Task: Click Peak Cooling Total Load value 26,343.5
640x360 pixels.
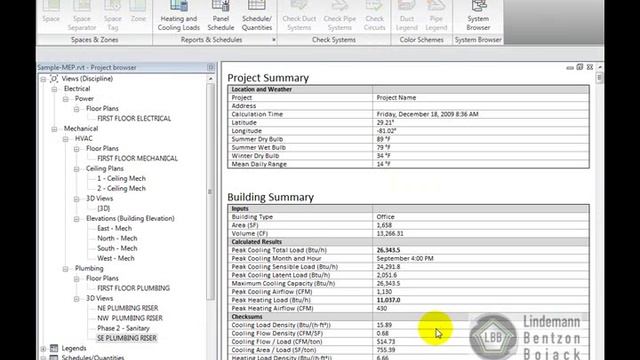Action: point(388,250)
